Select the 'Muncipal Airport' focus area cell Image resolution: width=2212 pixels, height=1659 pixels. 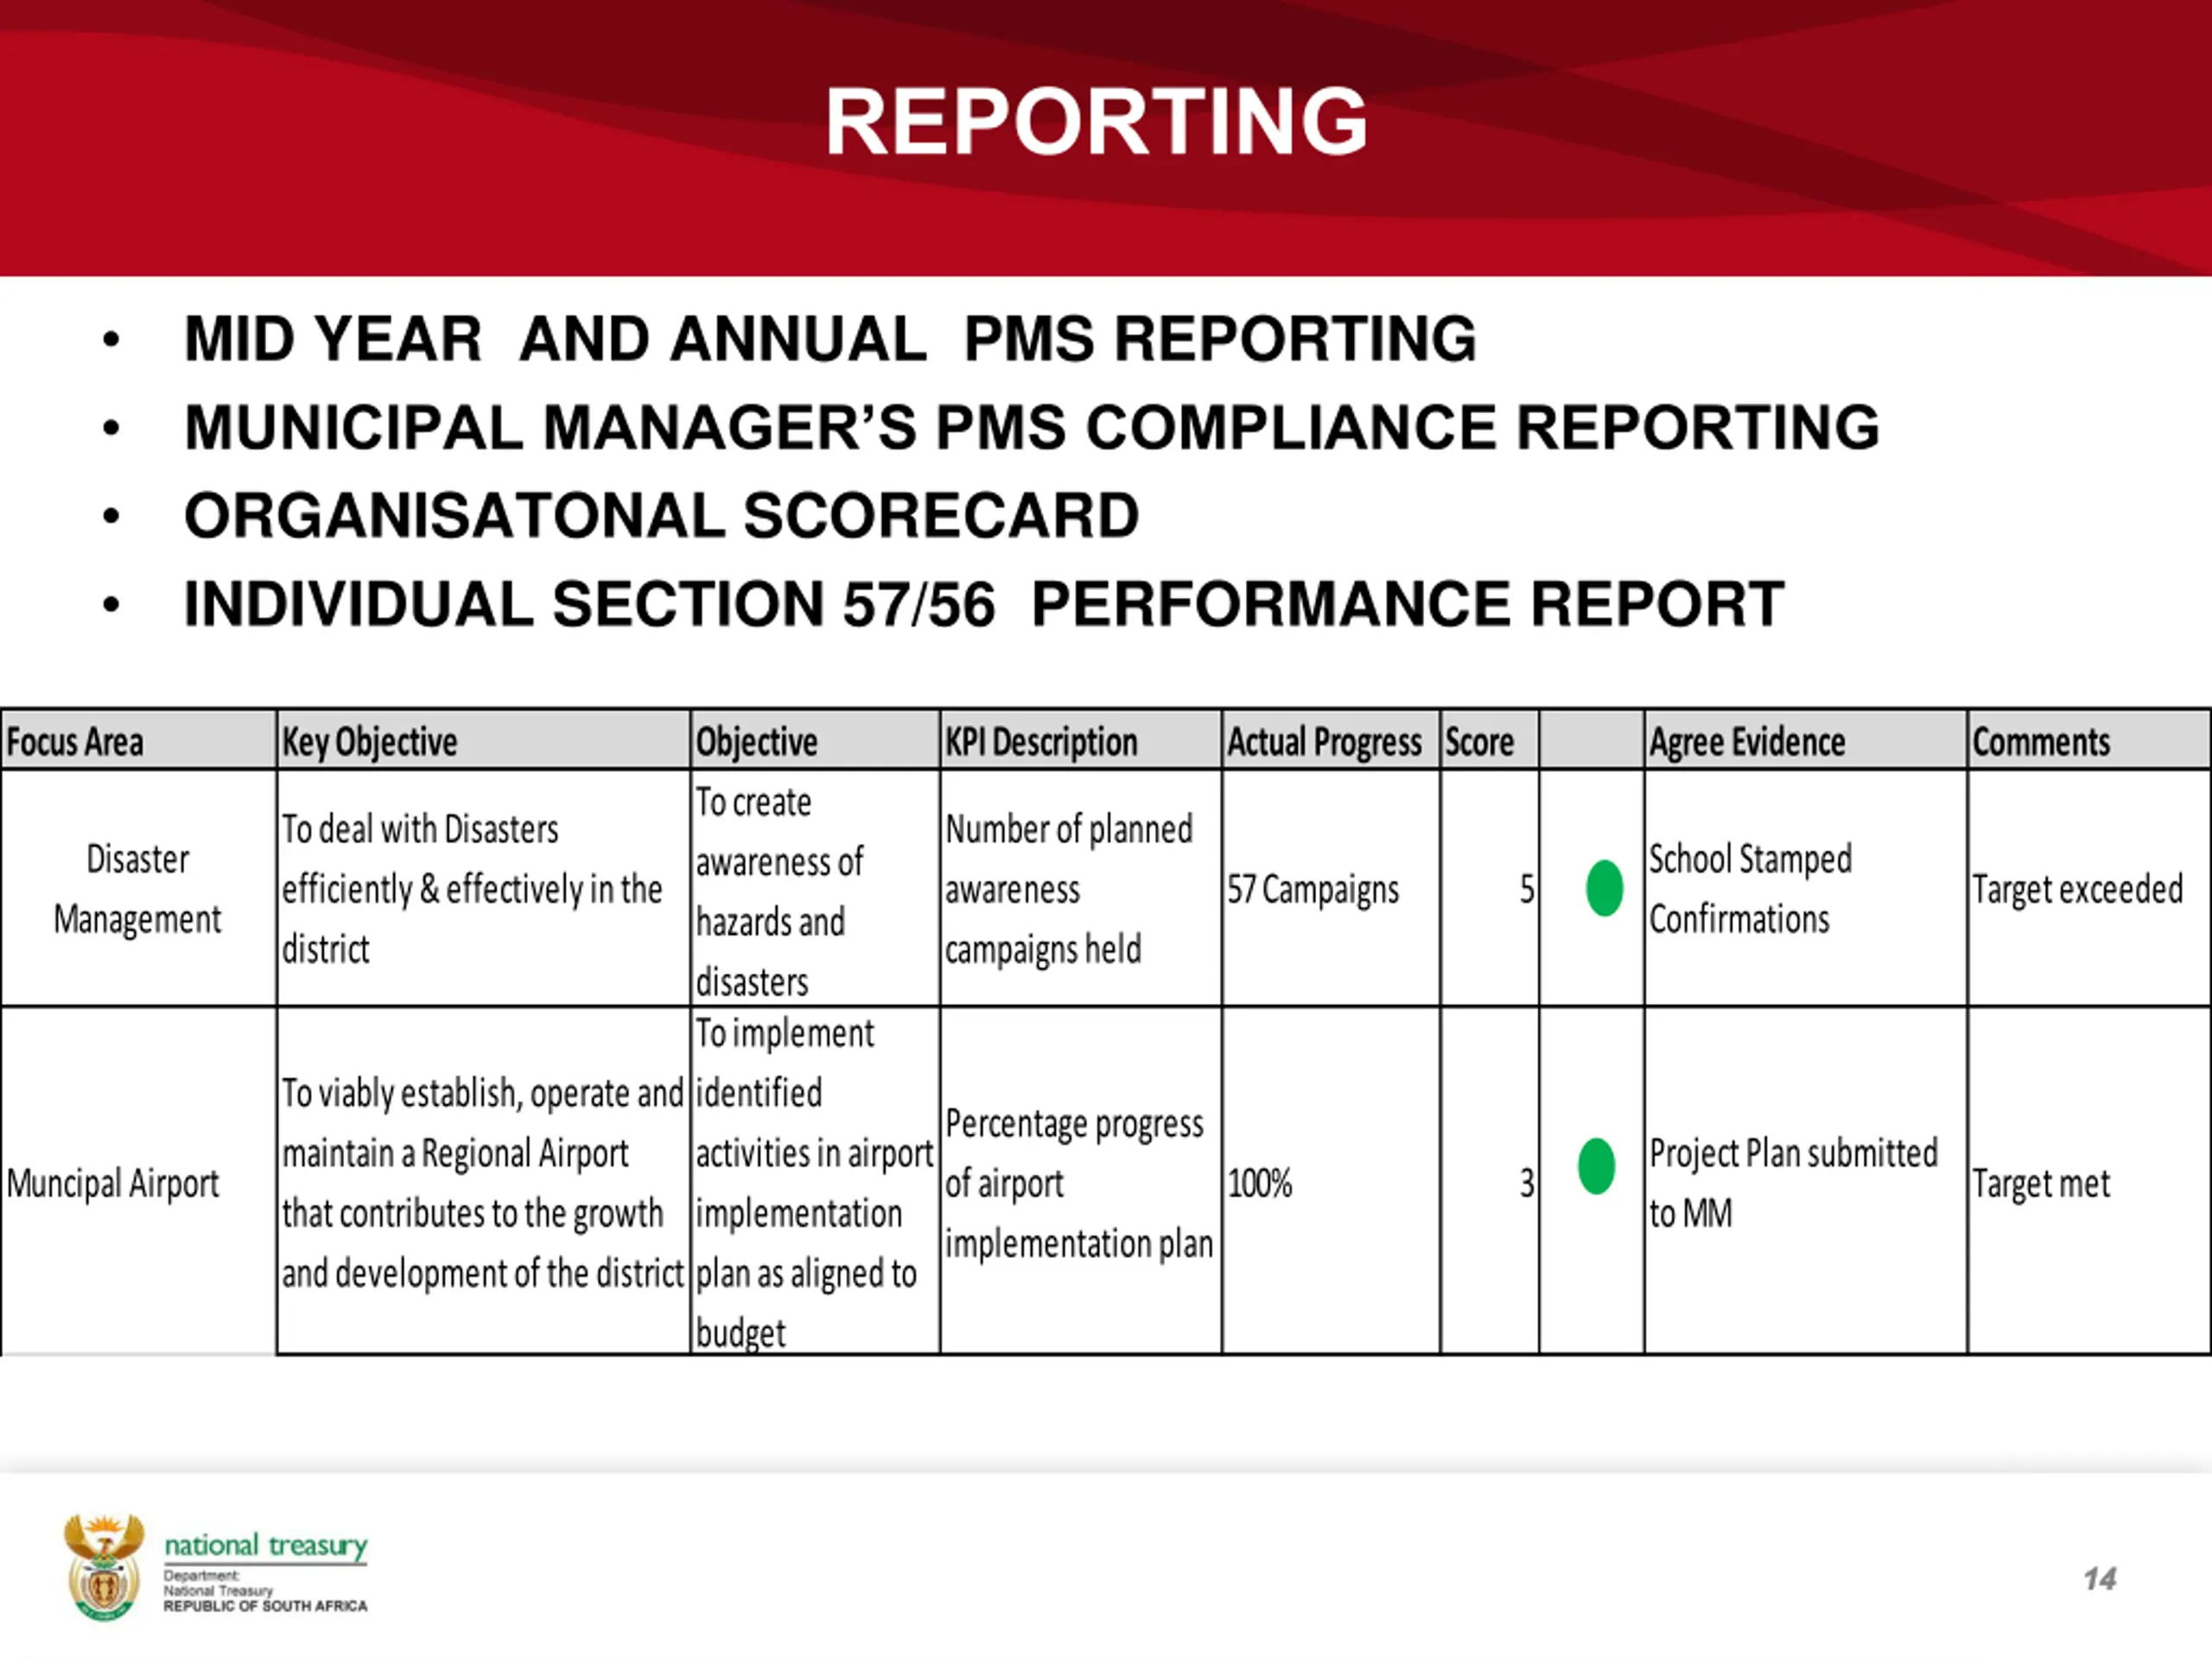coord(139,1182)
